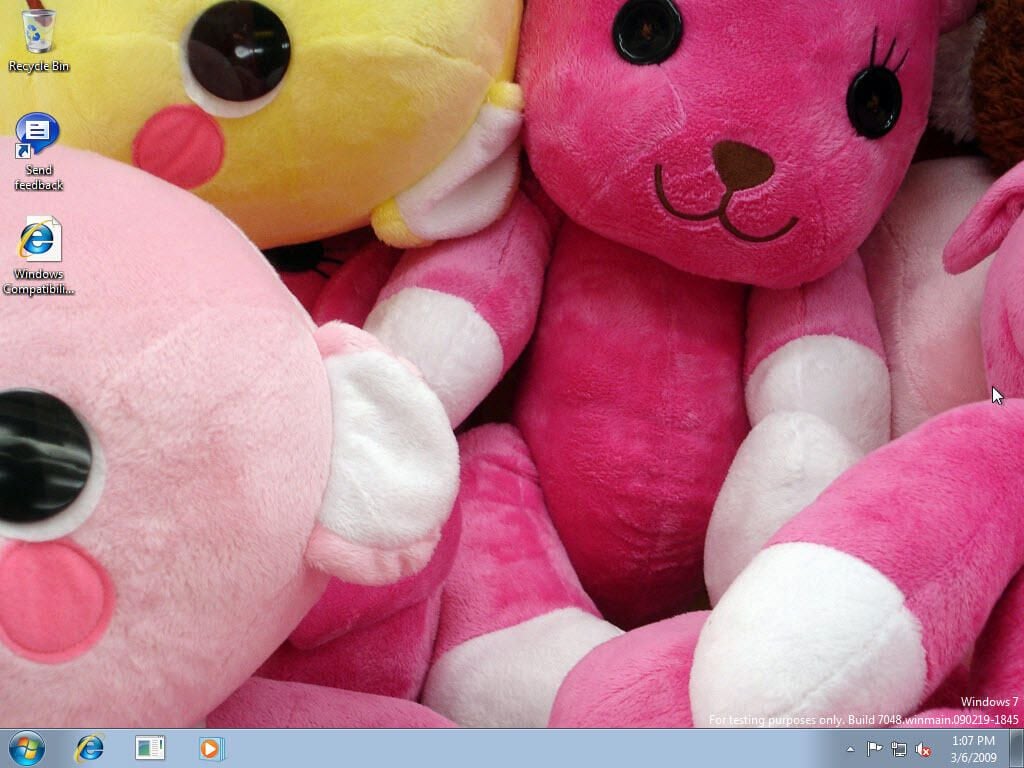Open the clock showing 1:07 PM
Image resolution: width=1024 pixels, height=768 pixels.
pos(973,749)
